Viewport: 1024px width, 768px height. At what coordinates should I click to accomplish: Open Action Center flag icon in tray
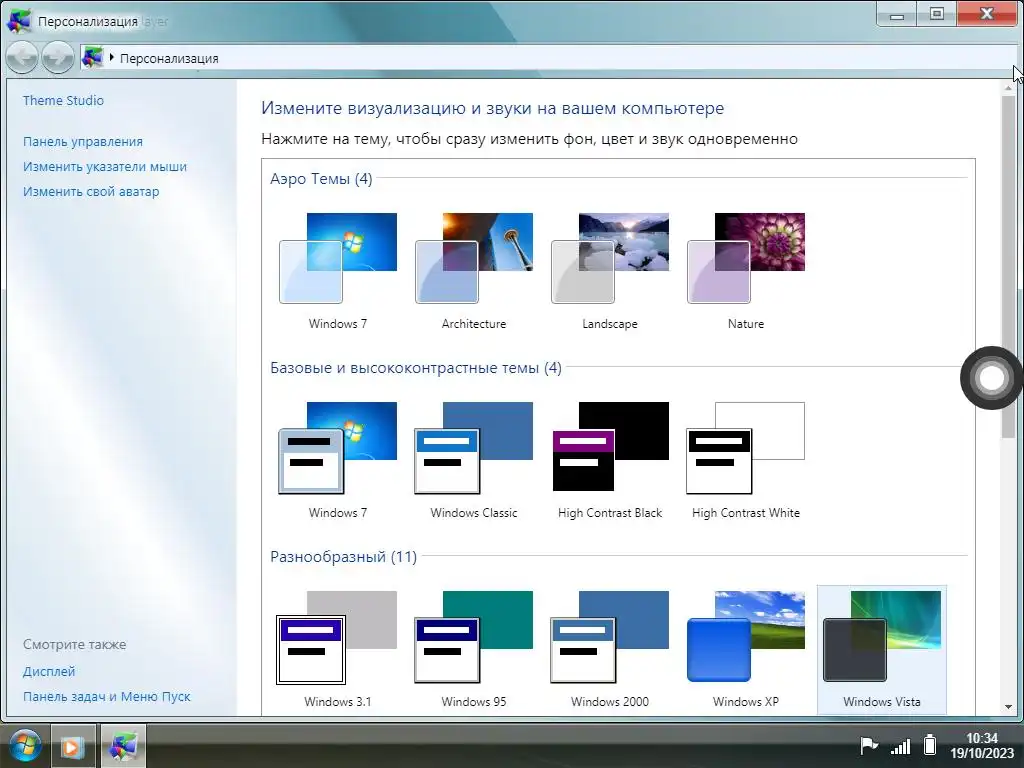pyautogui.click(x=869, y=745)
